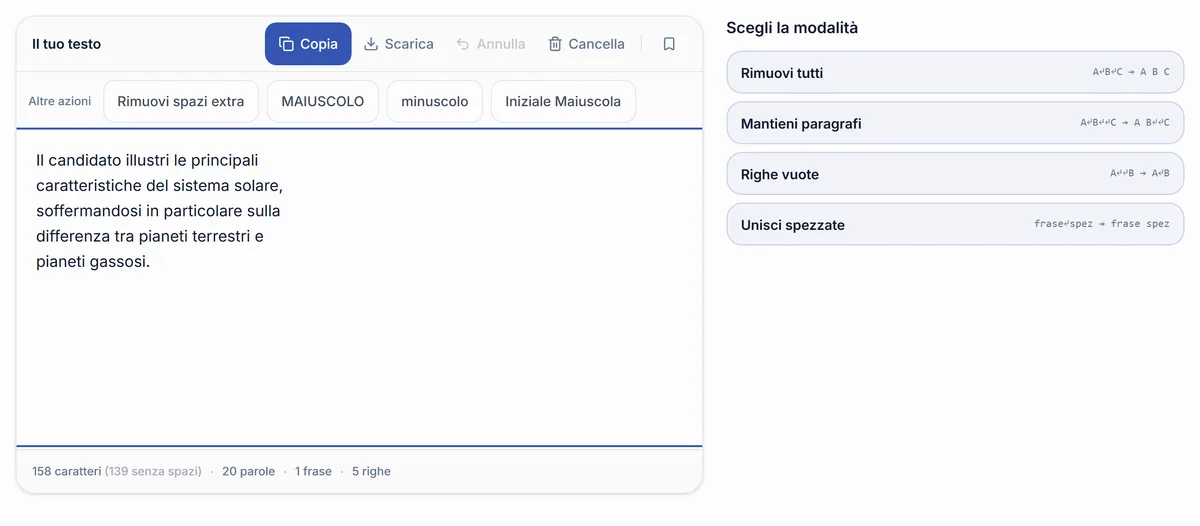The height and width of the screenshot is (526, 1200).
Task: Click the '5 righe' line count
Action: tap(371, 471)
